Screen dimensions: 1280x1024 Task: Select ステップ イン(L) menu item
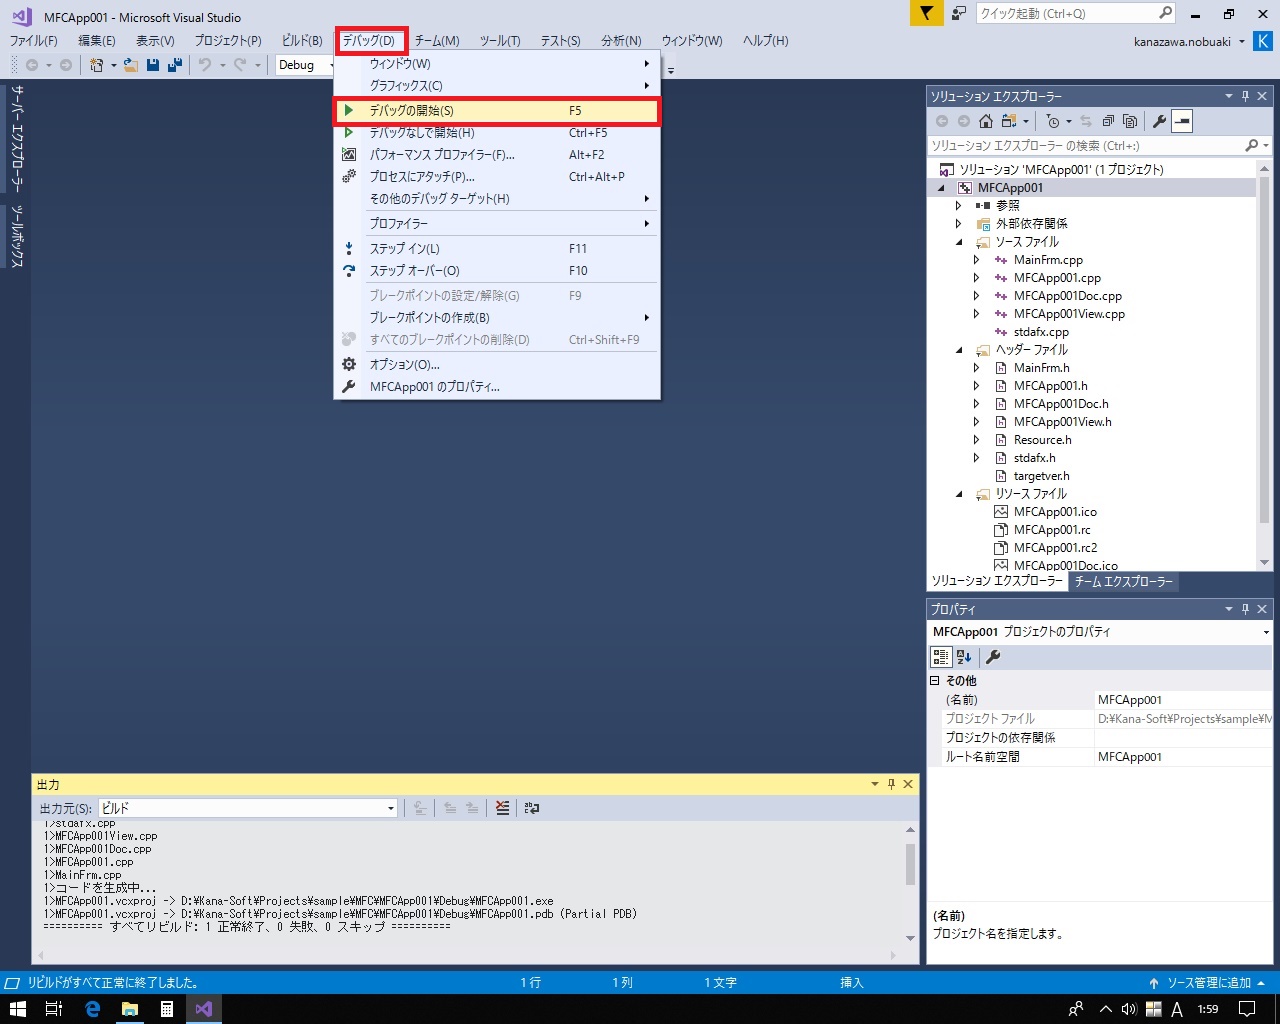496,249
